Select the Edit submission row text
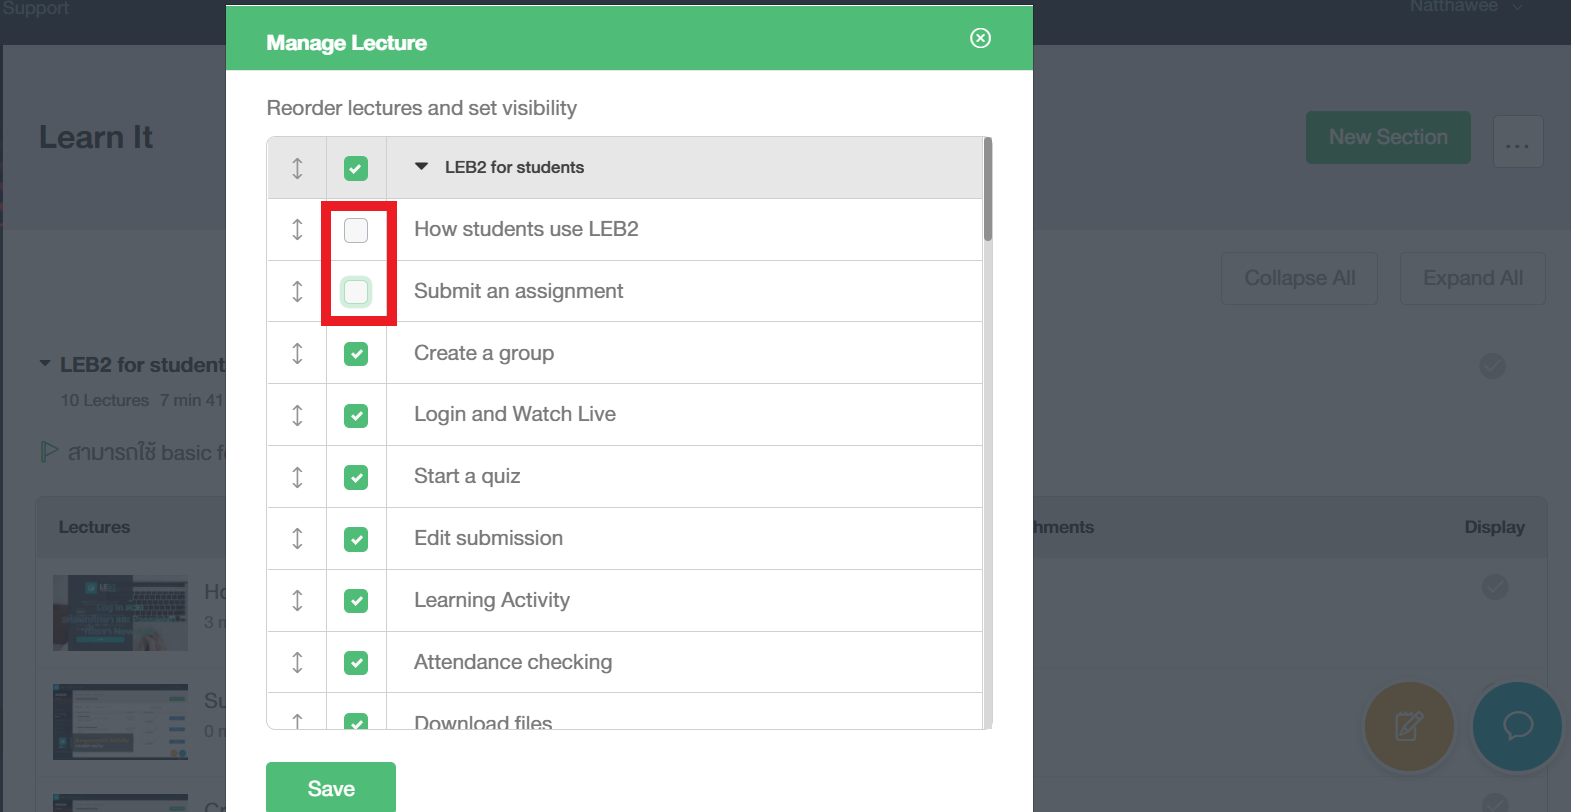Viewport: 1571px width, 812px height. (488, 538)
